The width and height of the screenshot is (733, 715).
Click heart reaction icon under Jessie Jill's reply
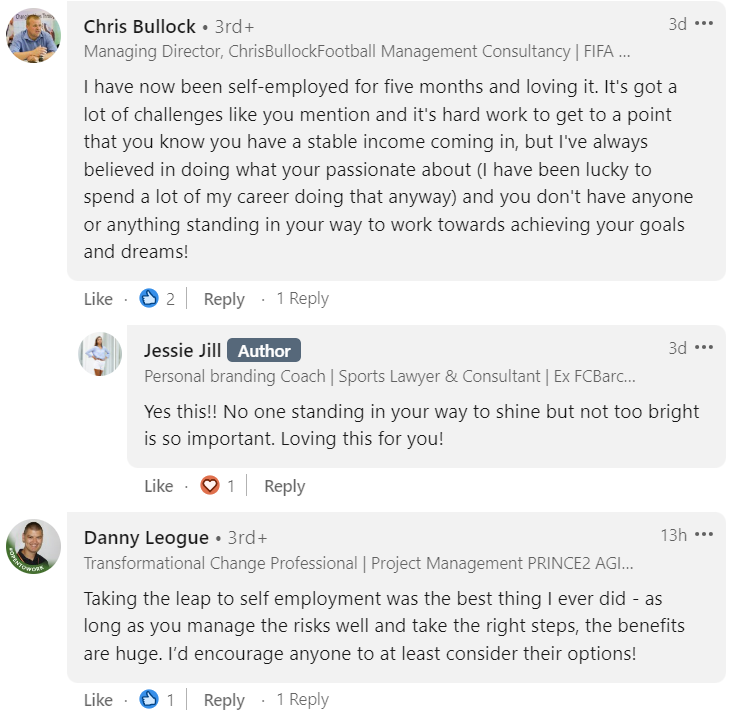[x=209, y=486]
